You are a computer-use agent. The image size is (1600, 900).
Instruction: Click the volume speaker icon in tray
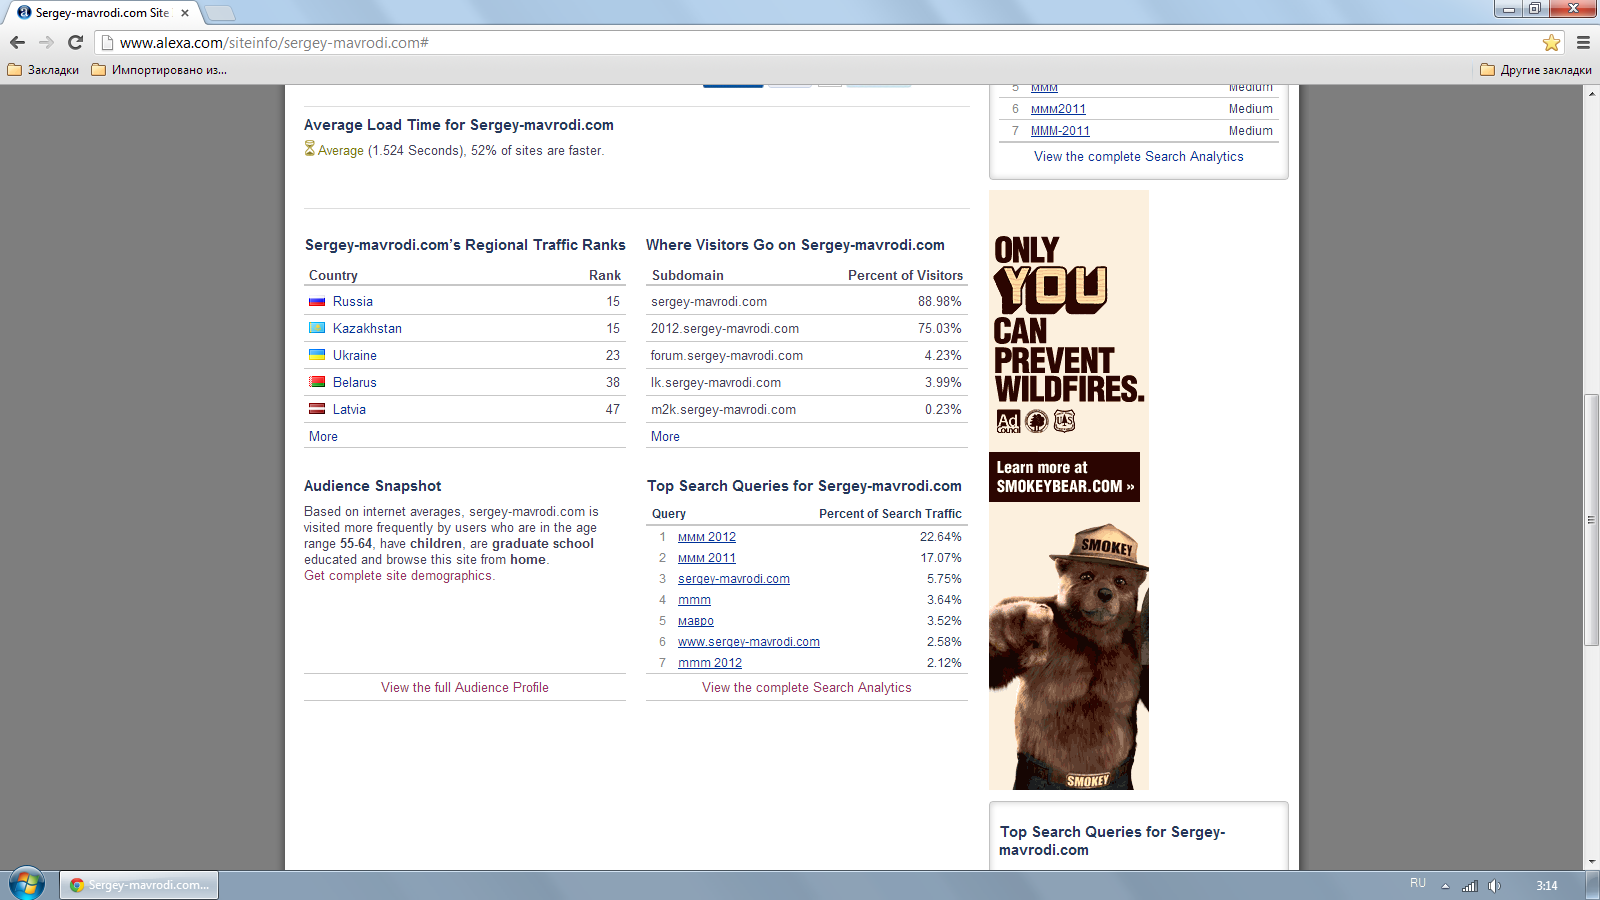(x=1494, y=885)
